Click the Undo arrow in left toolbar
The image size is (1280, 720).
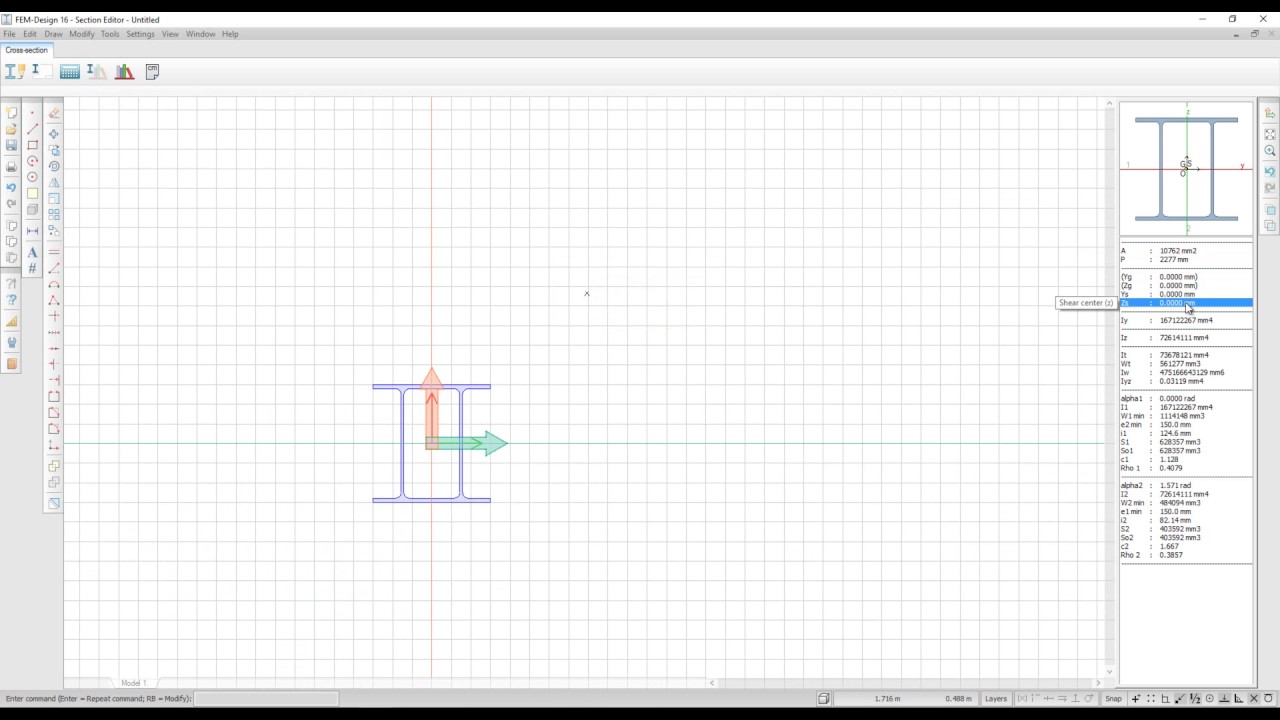click(x=11, y=187)
